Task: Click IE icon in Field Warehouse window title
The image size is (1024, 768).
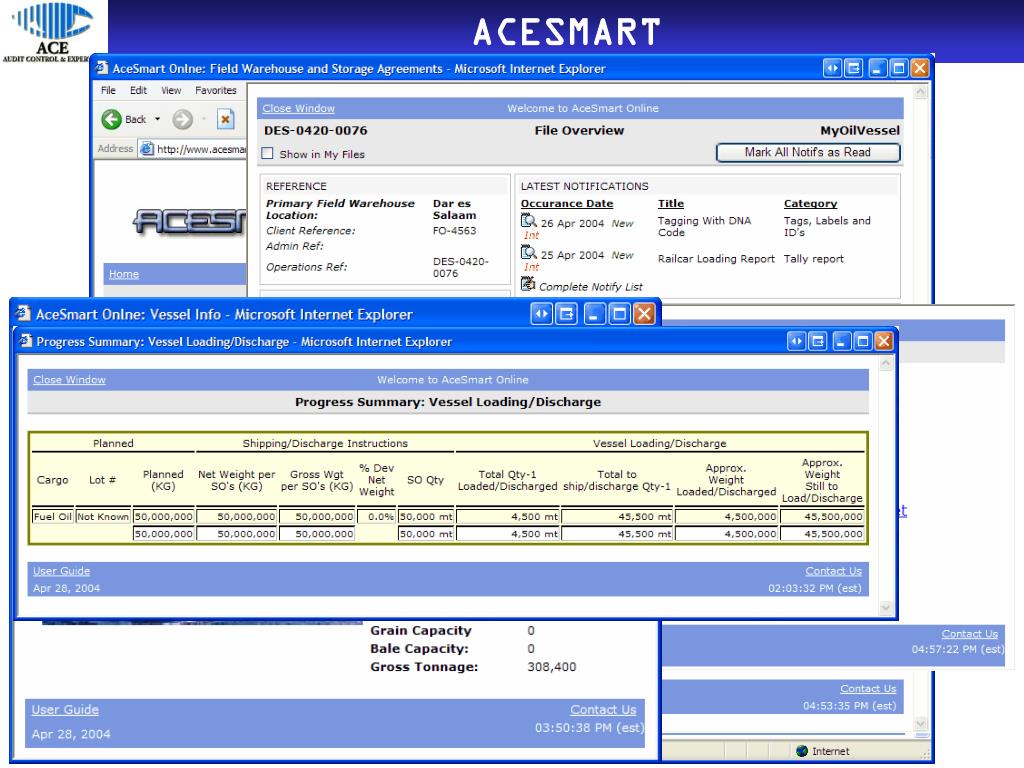Action: [102, 68]
